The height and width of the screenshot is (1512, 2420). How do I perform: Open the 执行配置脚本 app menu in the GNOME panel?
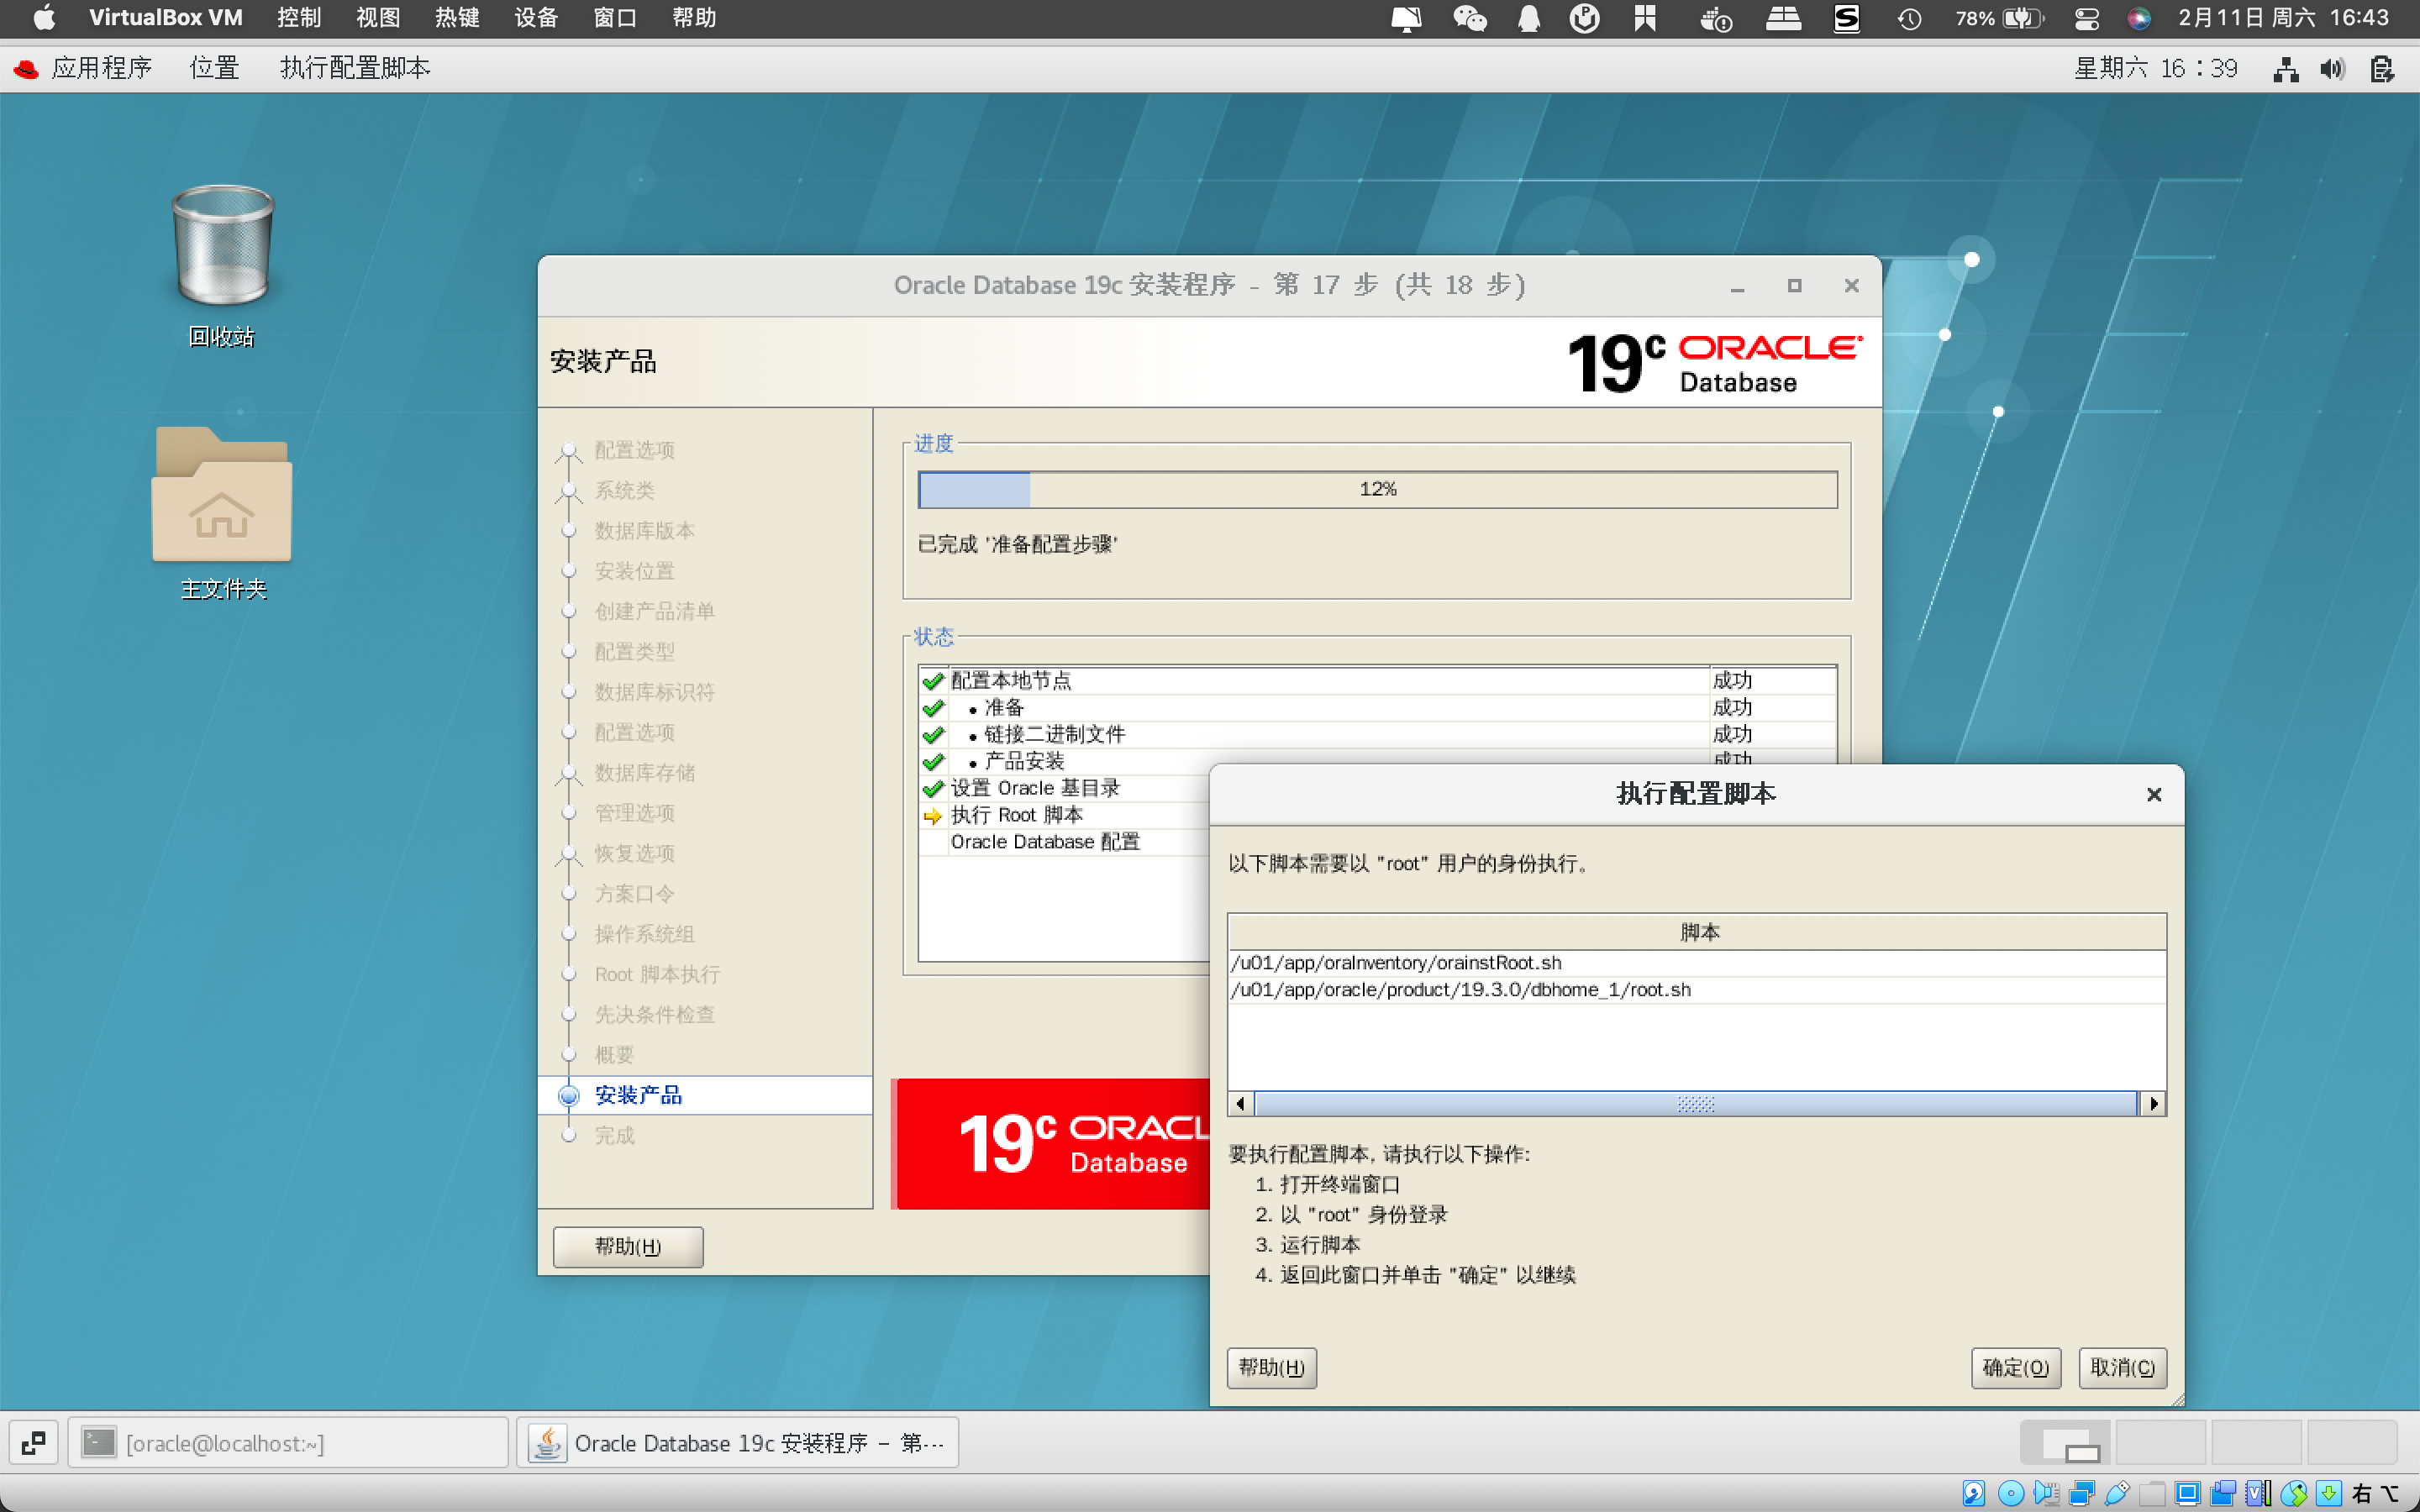(355, 68)
